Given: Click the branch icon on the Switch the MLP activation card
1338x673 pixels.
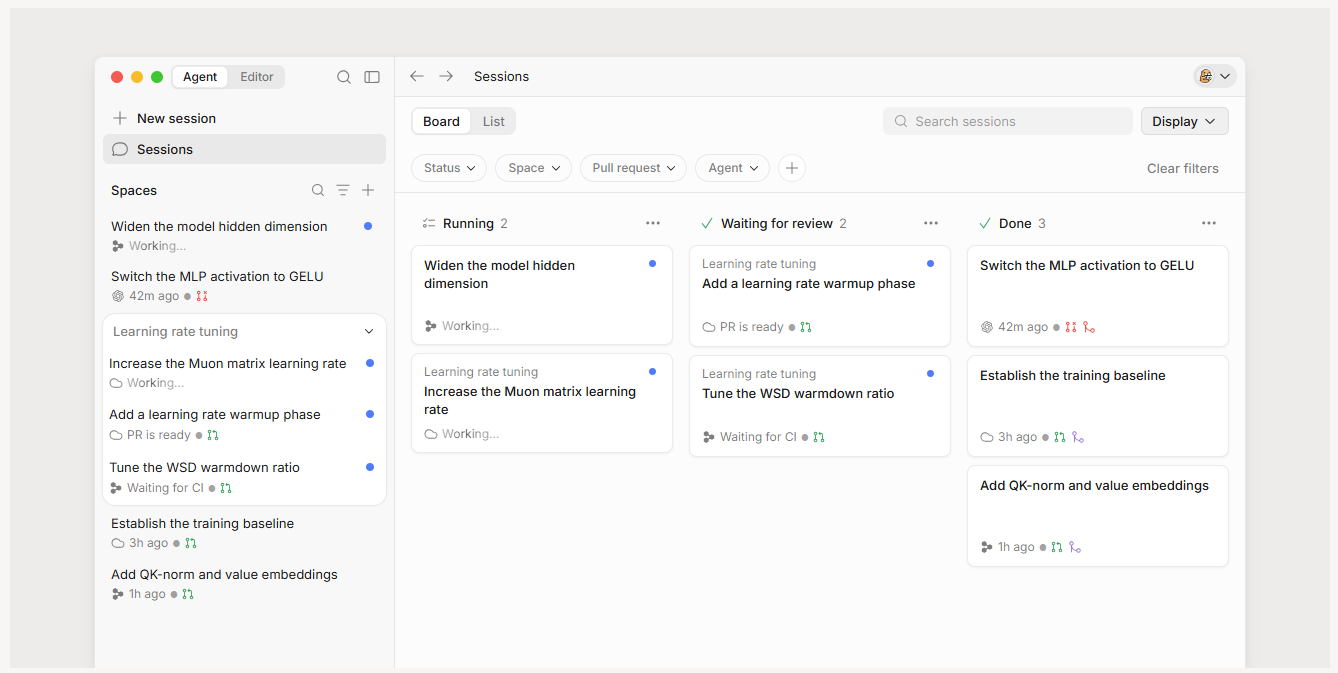Looking at the screenshot, I should 1089,327.
